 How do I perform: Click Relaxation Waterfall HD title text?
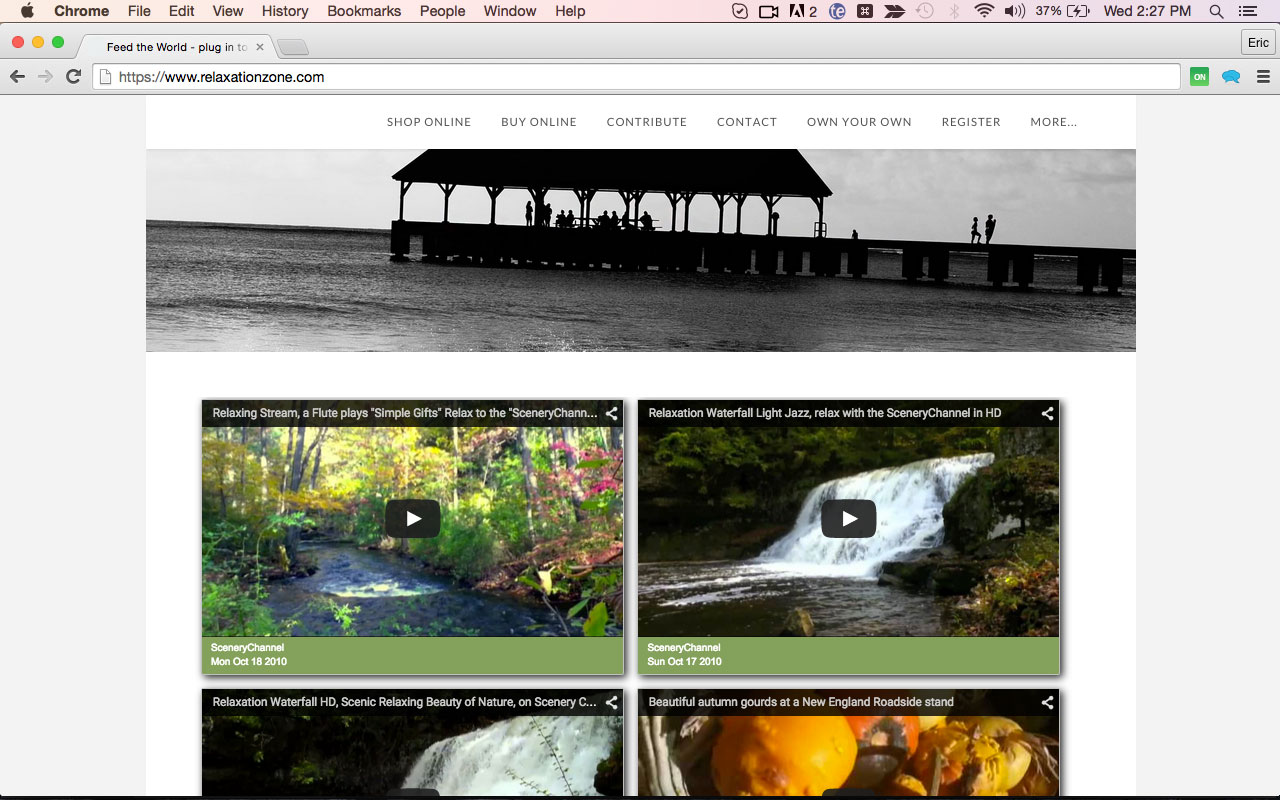[405, 702]
